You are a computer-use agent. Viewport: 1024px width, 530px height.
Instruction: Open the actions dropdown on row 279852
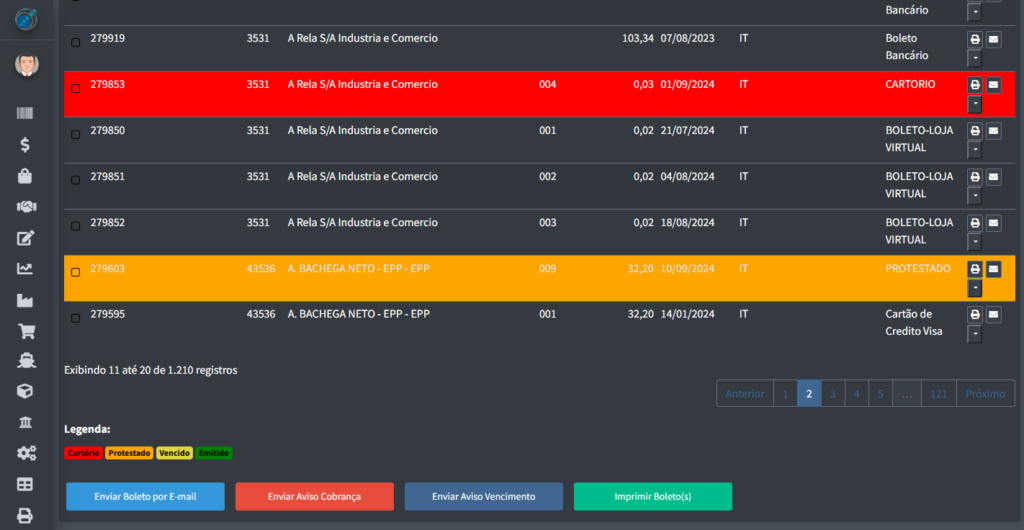975,242
